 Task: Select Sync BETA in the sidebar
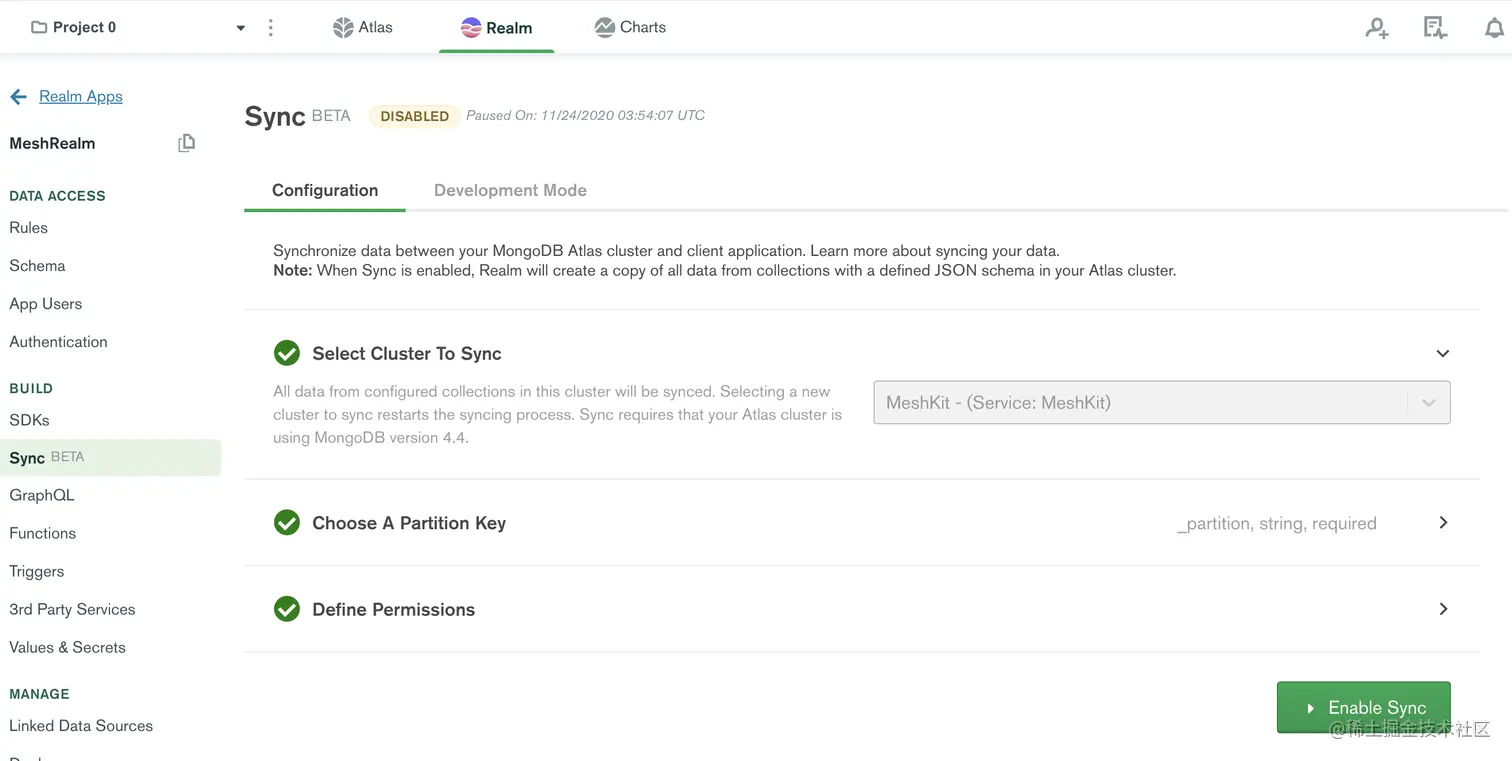pyautogui.click(x=110, y=457)
